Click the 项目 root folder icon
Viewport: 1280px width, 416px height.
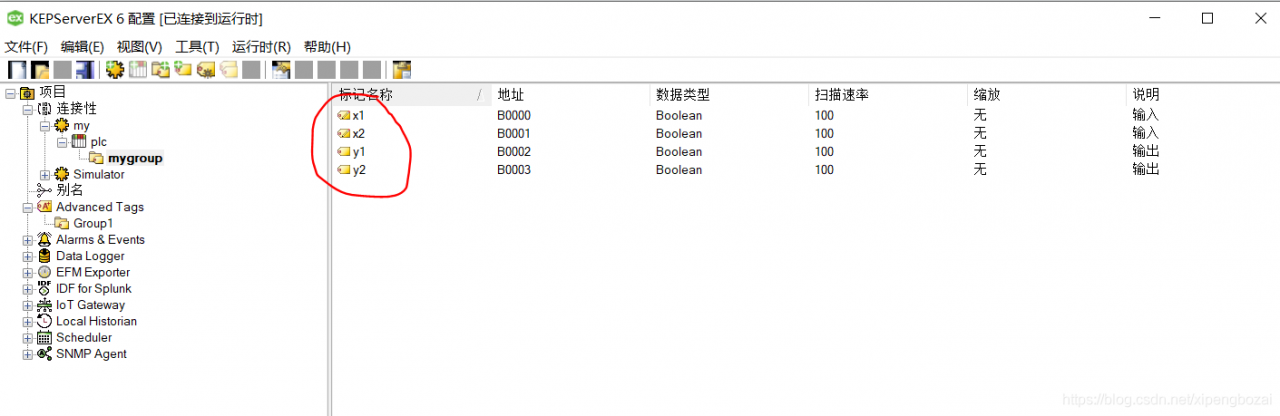[28, 93]
